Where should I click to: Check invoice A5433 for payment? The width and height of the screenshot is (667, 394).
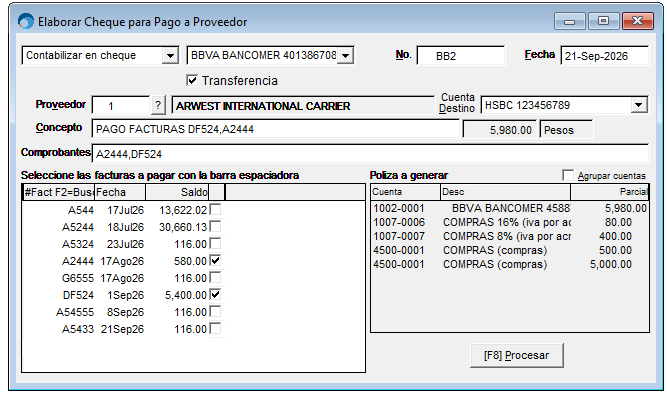pyautogui.click(x=216, y=328)
